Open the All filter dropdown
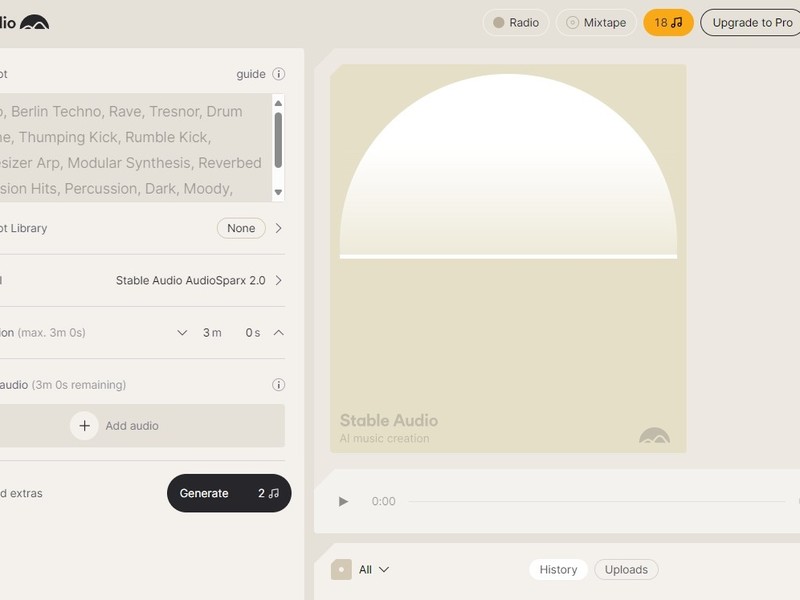800x600 pixels. coord(374,569)
